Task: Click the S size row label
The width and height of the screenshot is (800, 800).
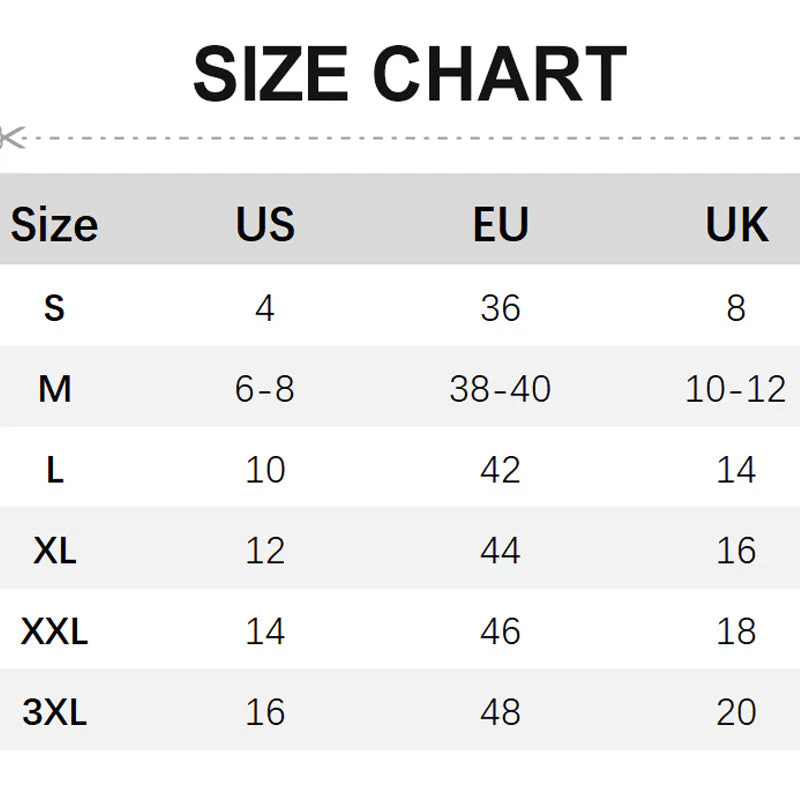Action: pyautogui.click(x=54, y=308)
